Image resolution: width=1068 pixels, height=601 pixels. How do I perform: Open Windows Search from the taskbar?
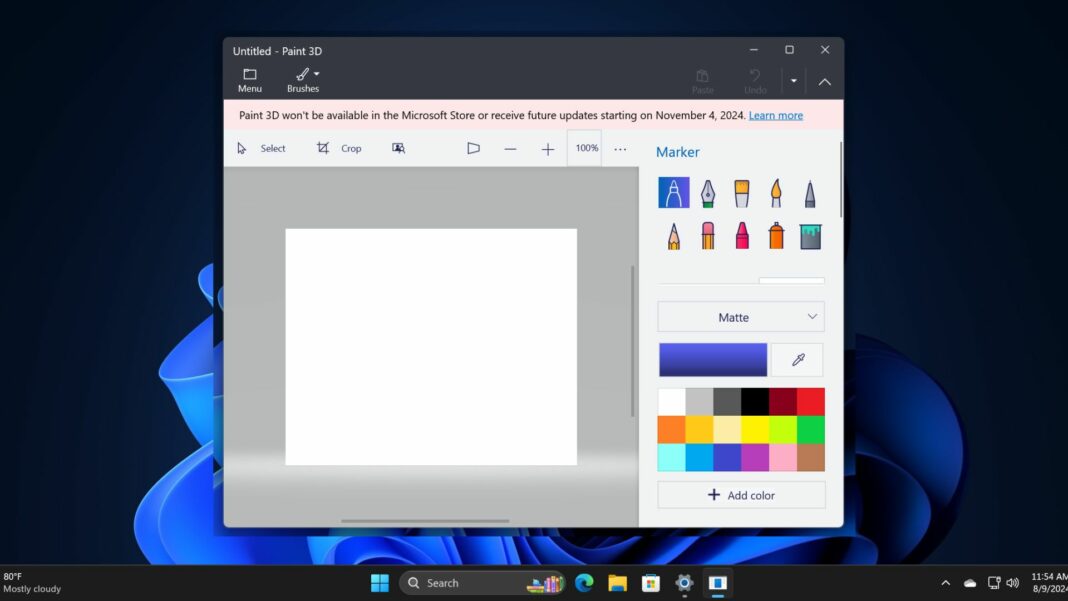coord(440,582)
